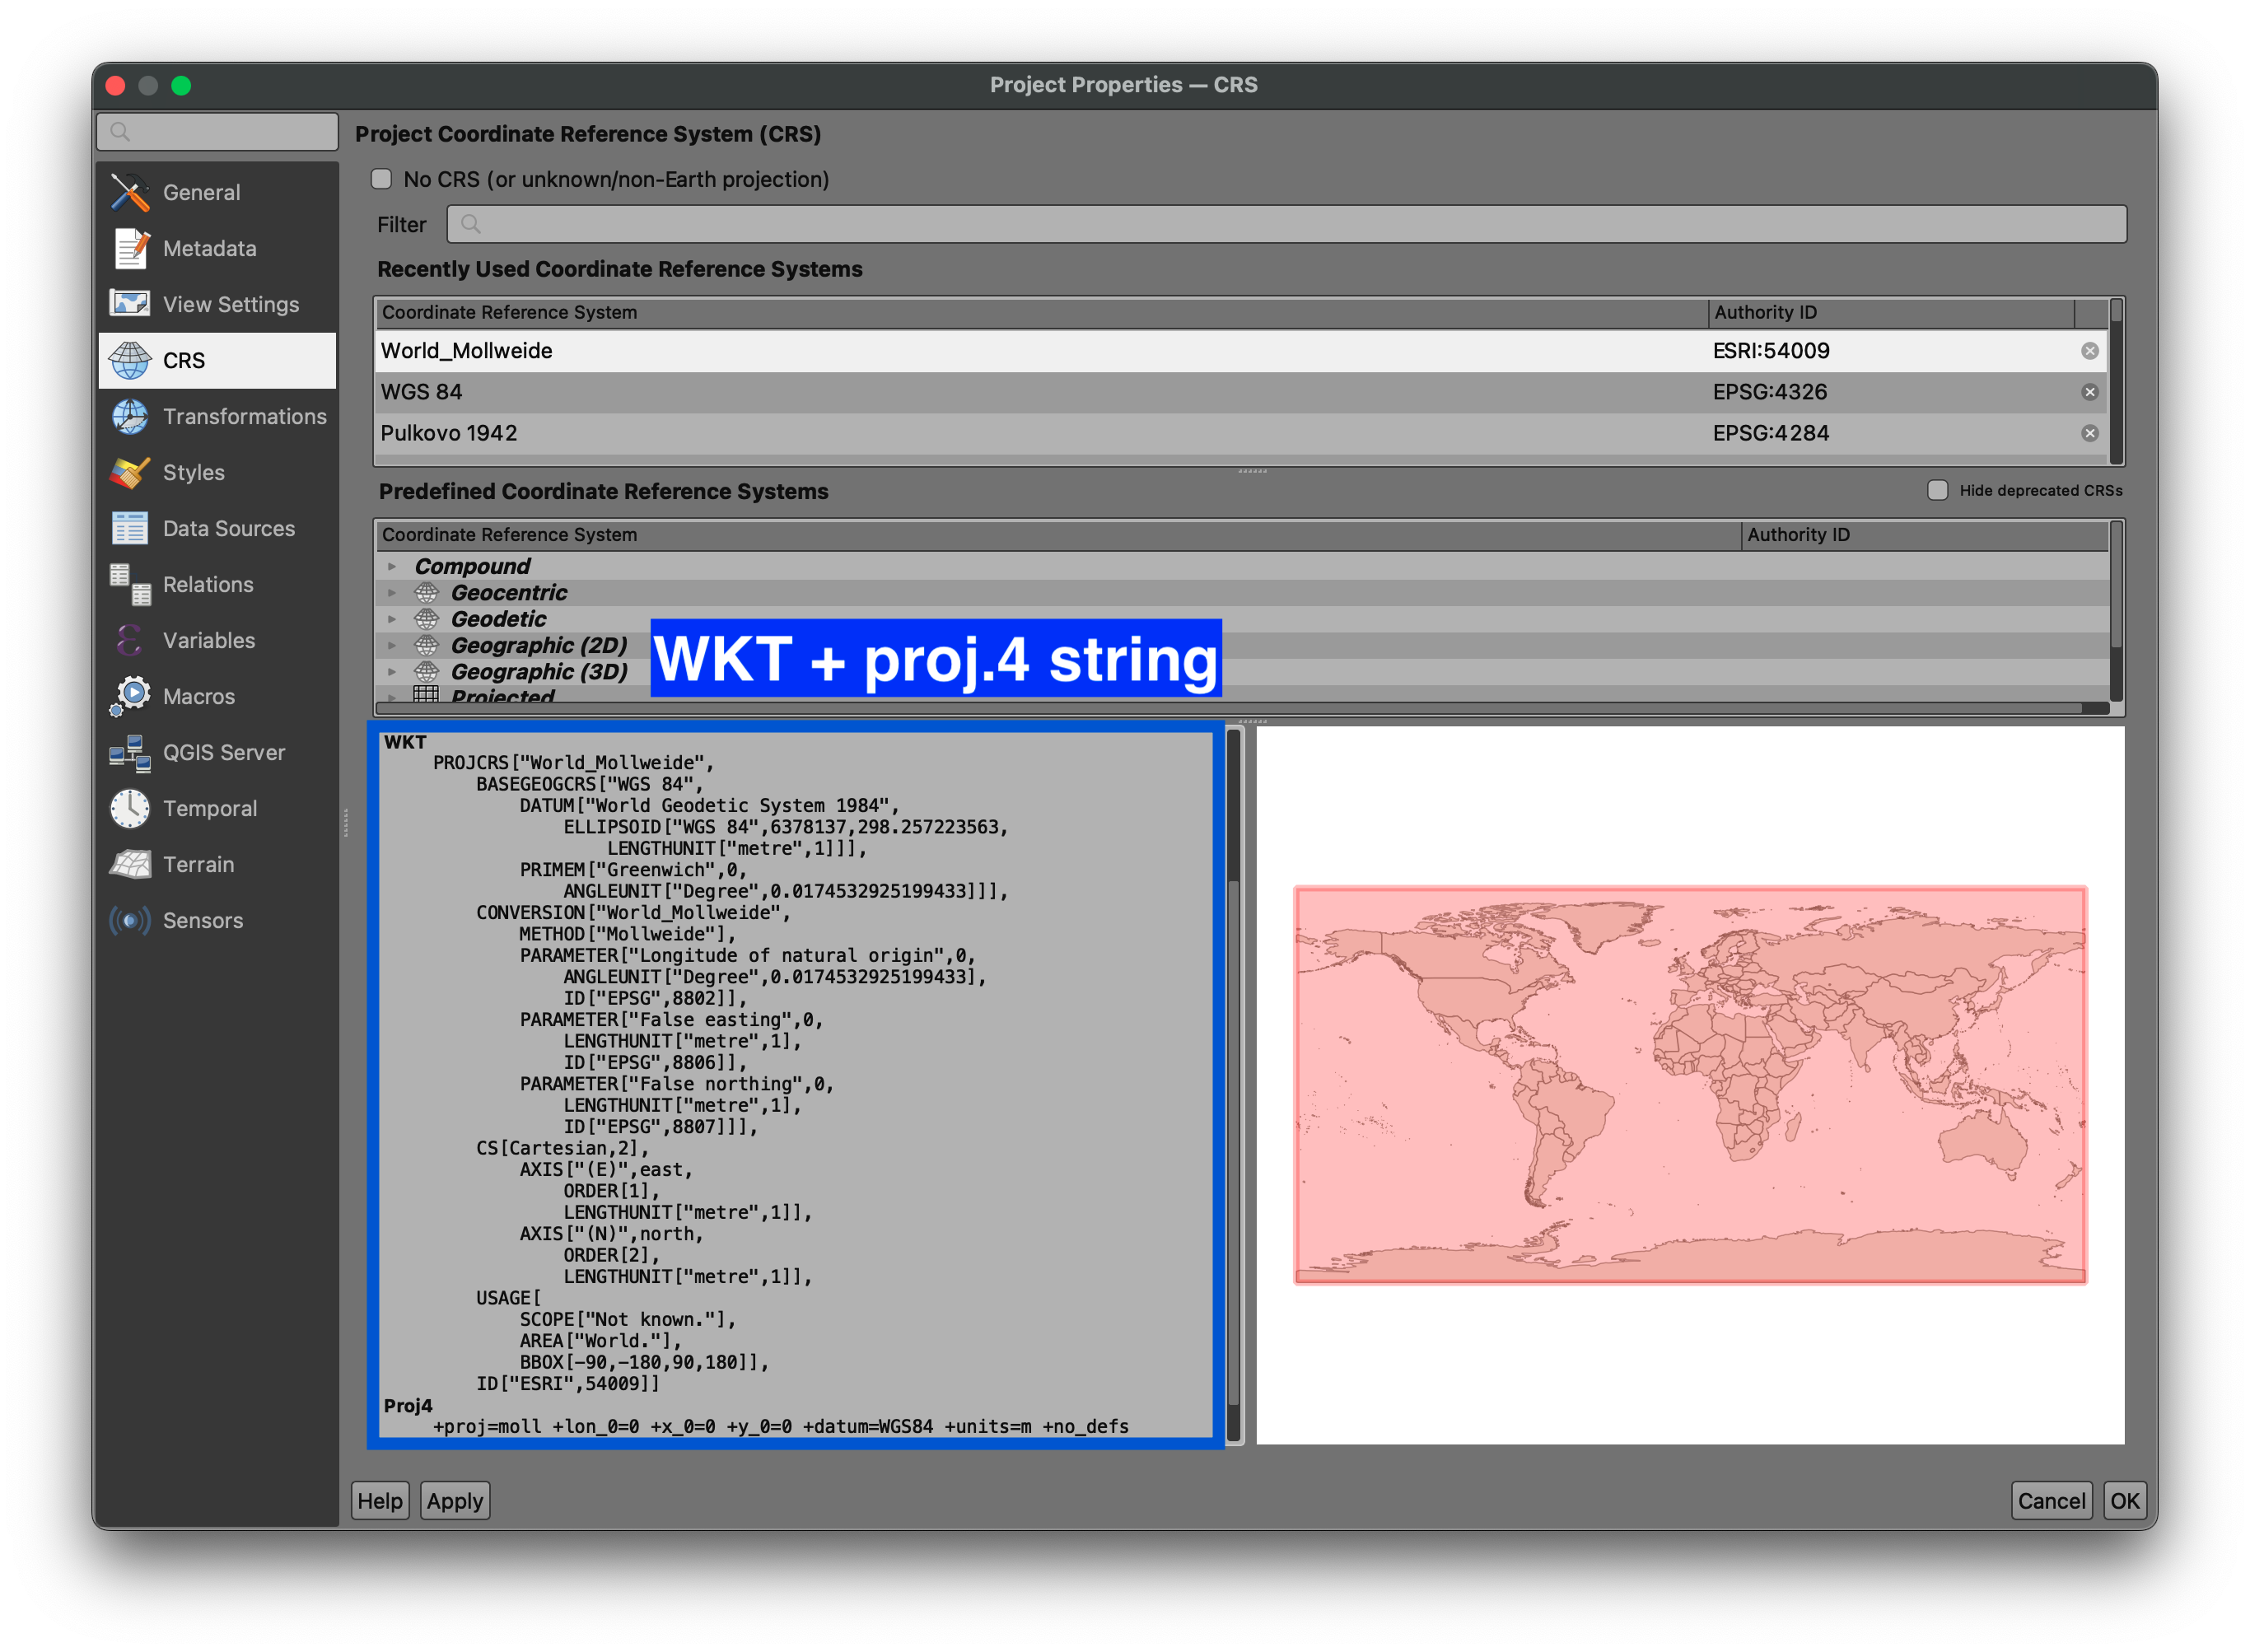This screenshot has width=2250, height=1652.
Task: Open the Temporal clock icon
Action: tap(130, 809)
